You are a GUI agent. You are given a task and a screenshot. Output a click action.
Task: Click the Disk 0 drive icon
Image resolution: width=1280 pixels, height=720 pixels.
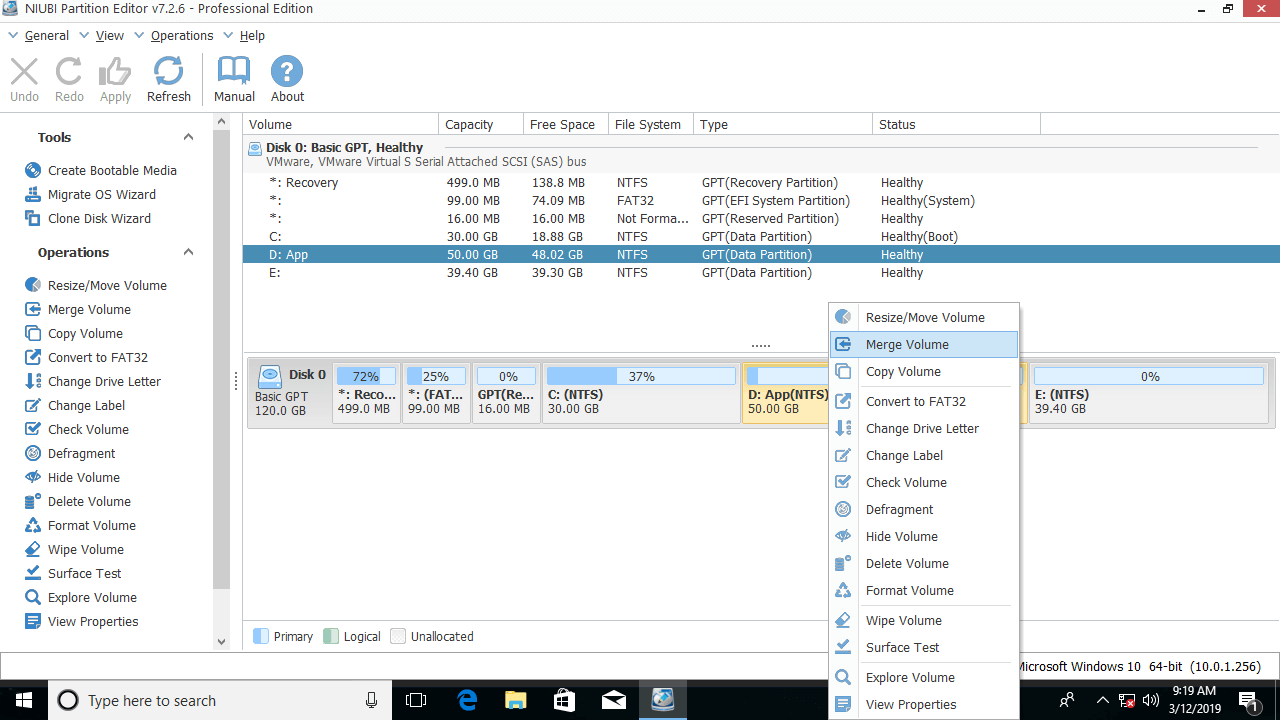[270, 376]
